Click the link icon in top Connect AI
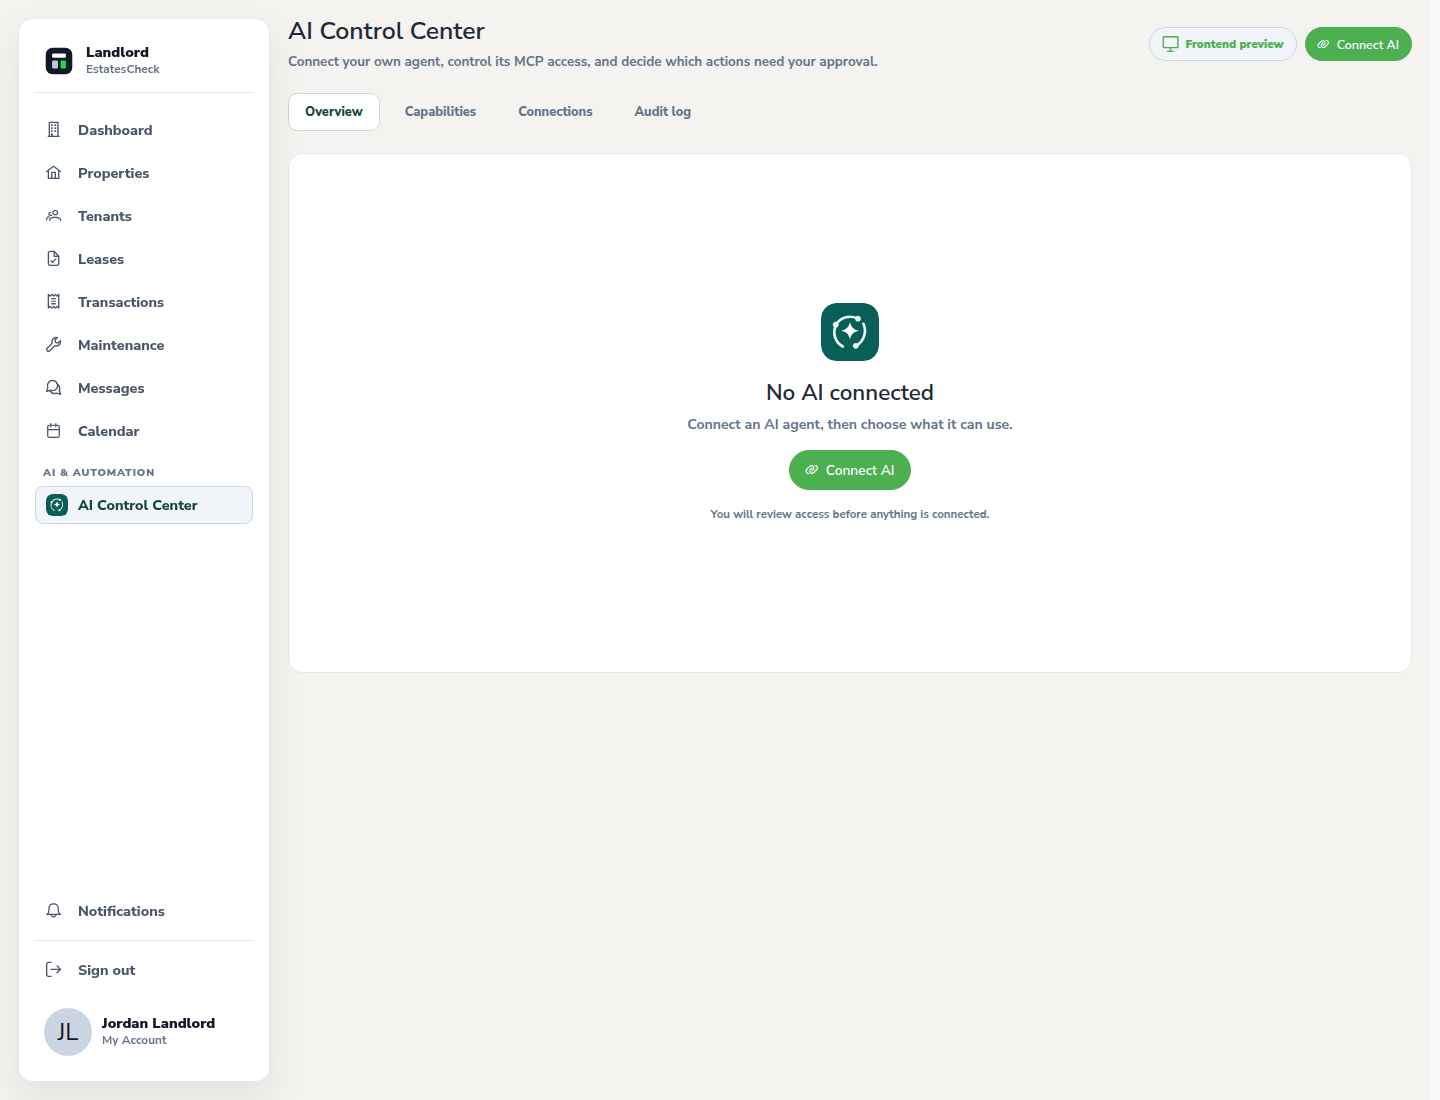Image resolution: width=1440 pixels, height=1100 pixels. coord(1323,44)
